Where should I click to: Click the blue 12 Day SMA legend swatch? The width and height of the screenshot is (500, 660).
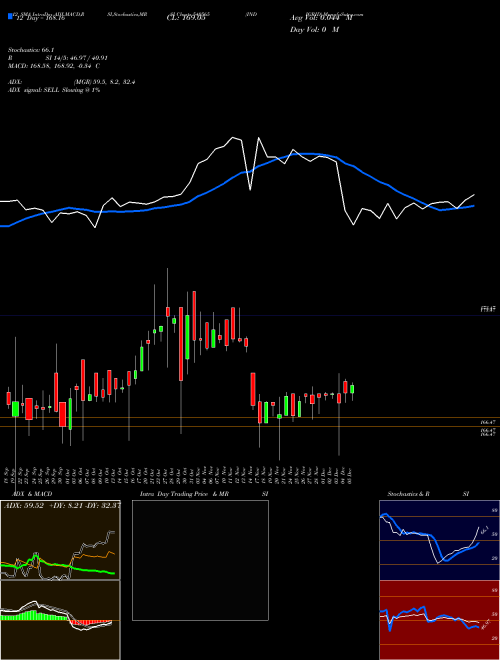coord(10,17)
